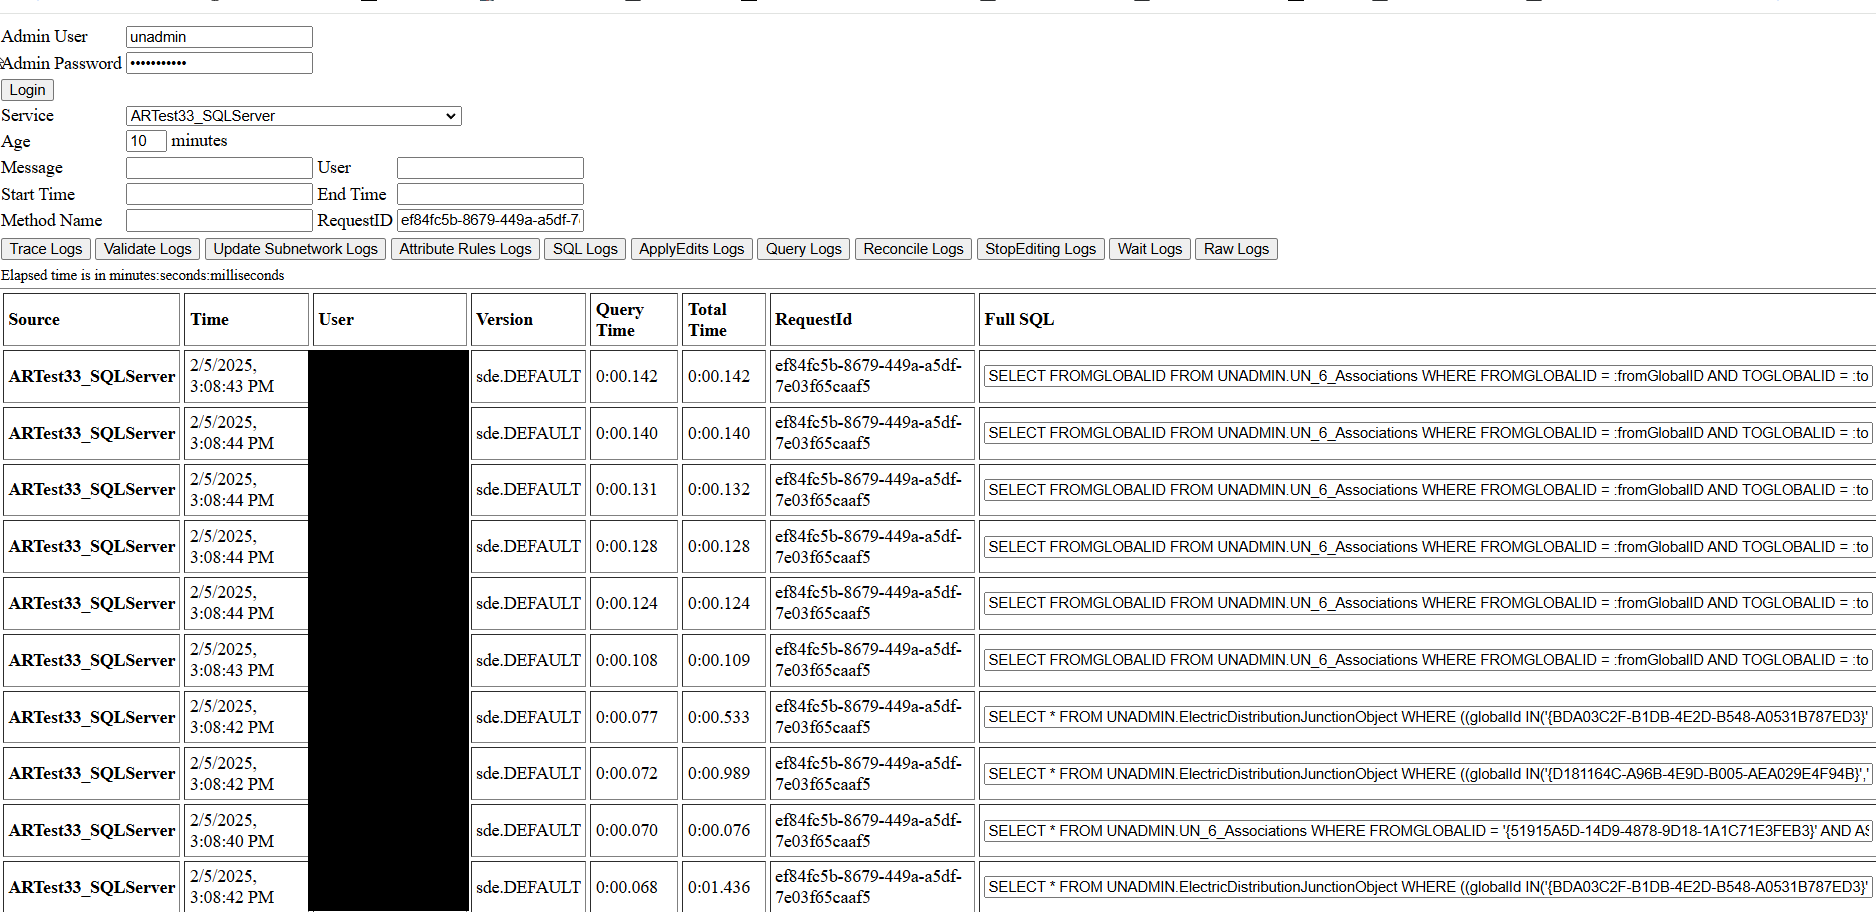This screenshot has height=912, width=1876.
Task: Click the Validate Logs button
Action: (x=147, y=248)
